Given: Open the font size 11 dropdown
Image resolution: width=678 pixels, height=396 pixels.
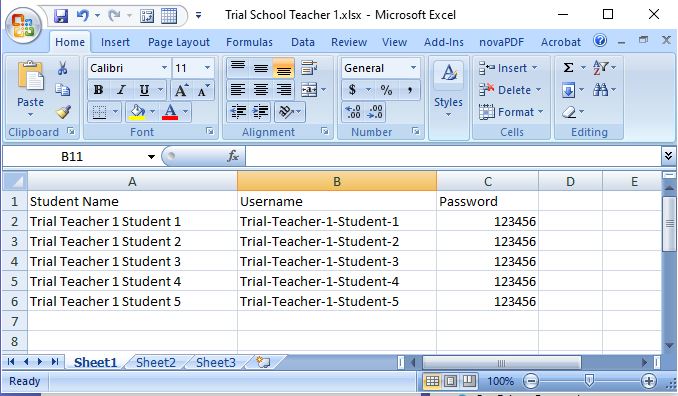Looking at the screenshot, I should 207,68.
